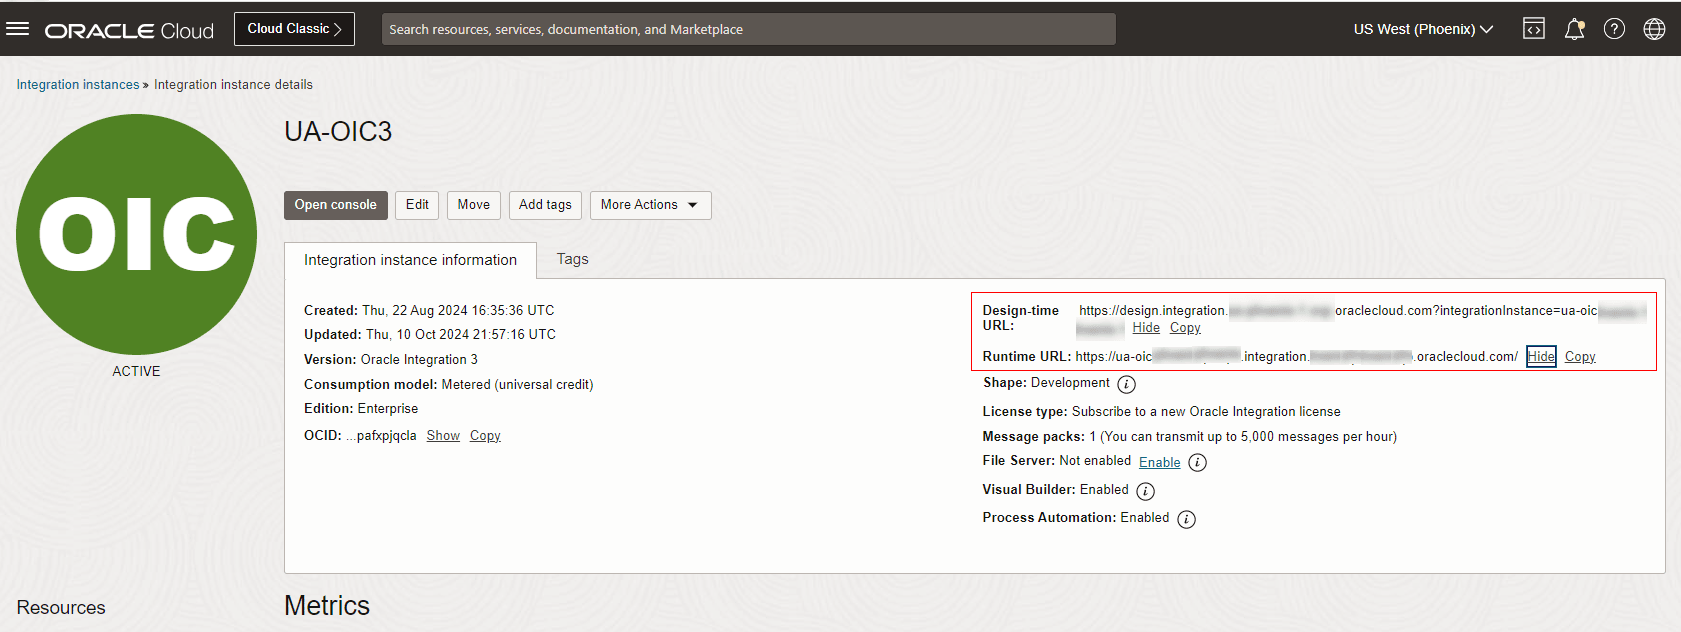The width and height of the screenshot is (1681, 632).
Task: Click the UA-OIC3 instance title
Action: (338, 132)
